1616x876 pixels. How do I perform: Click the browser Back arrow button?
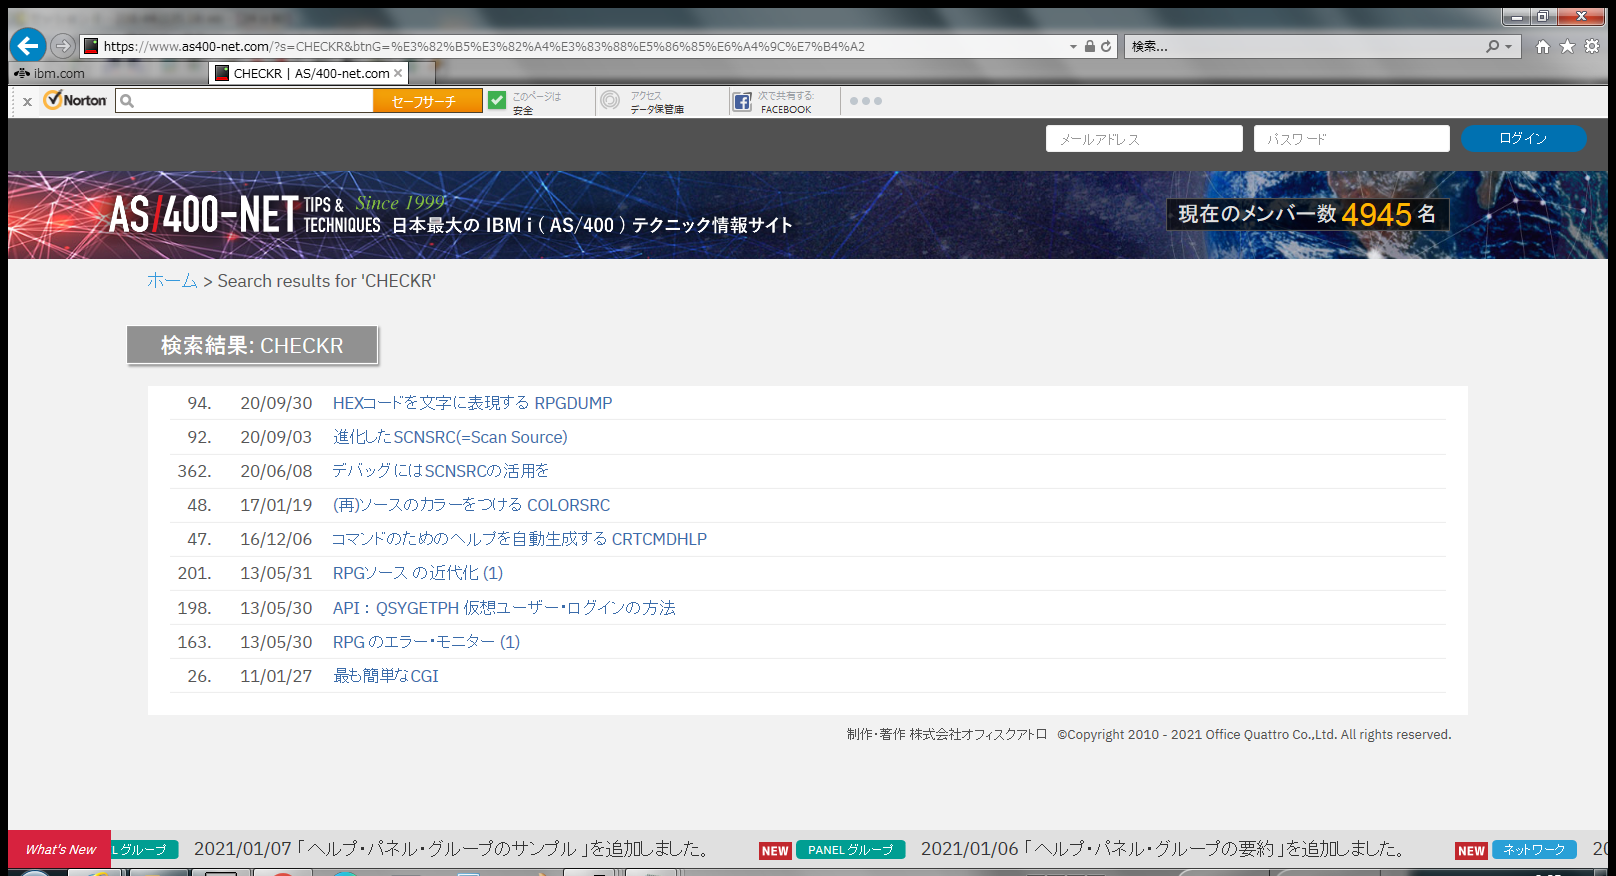click(x=28, y=45)
